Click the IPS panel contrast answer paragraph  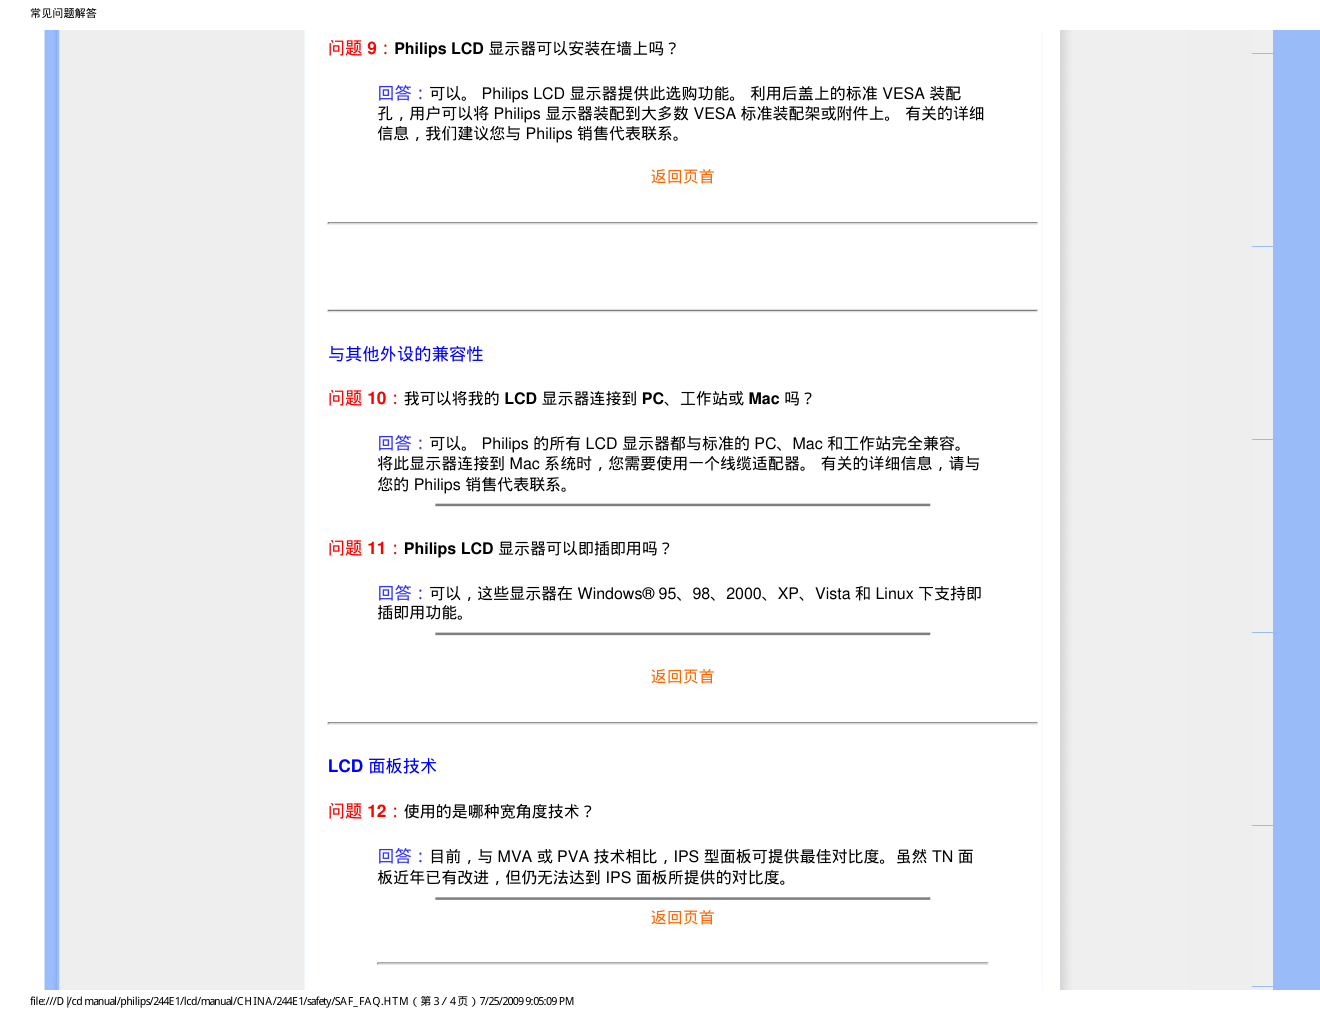tap(676, 867)
